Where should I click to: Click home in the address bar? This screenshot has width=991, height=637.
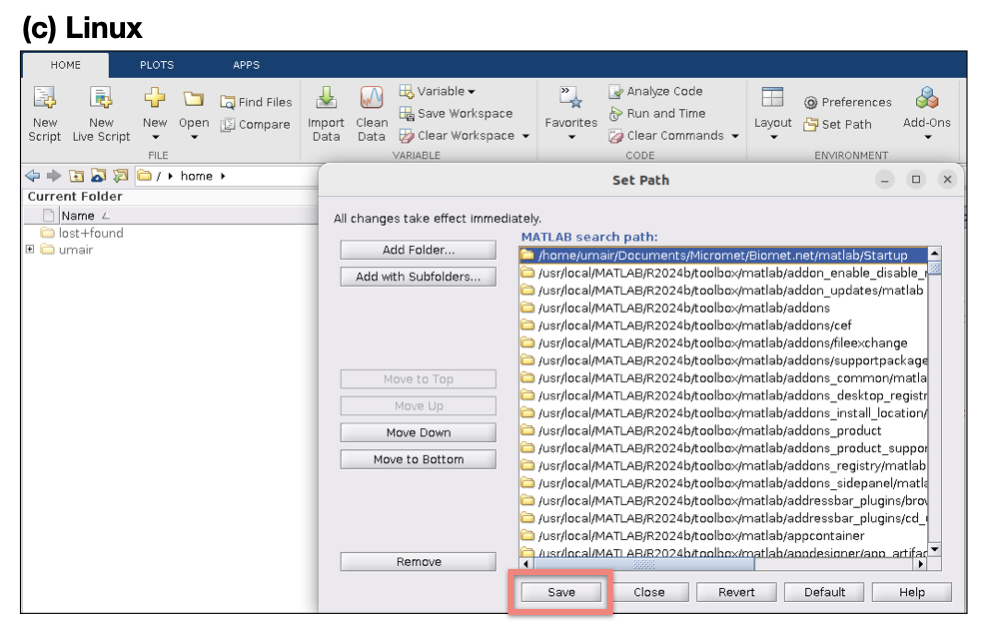point(197,176)
